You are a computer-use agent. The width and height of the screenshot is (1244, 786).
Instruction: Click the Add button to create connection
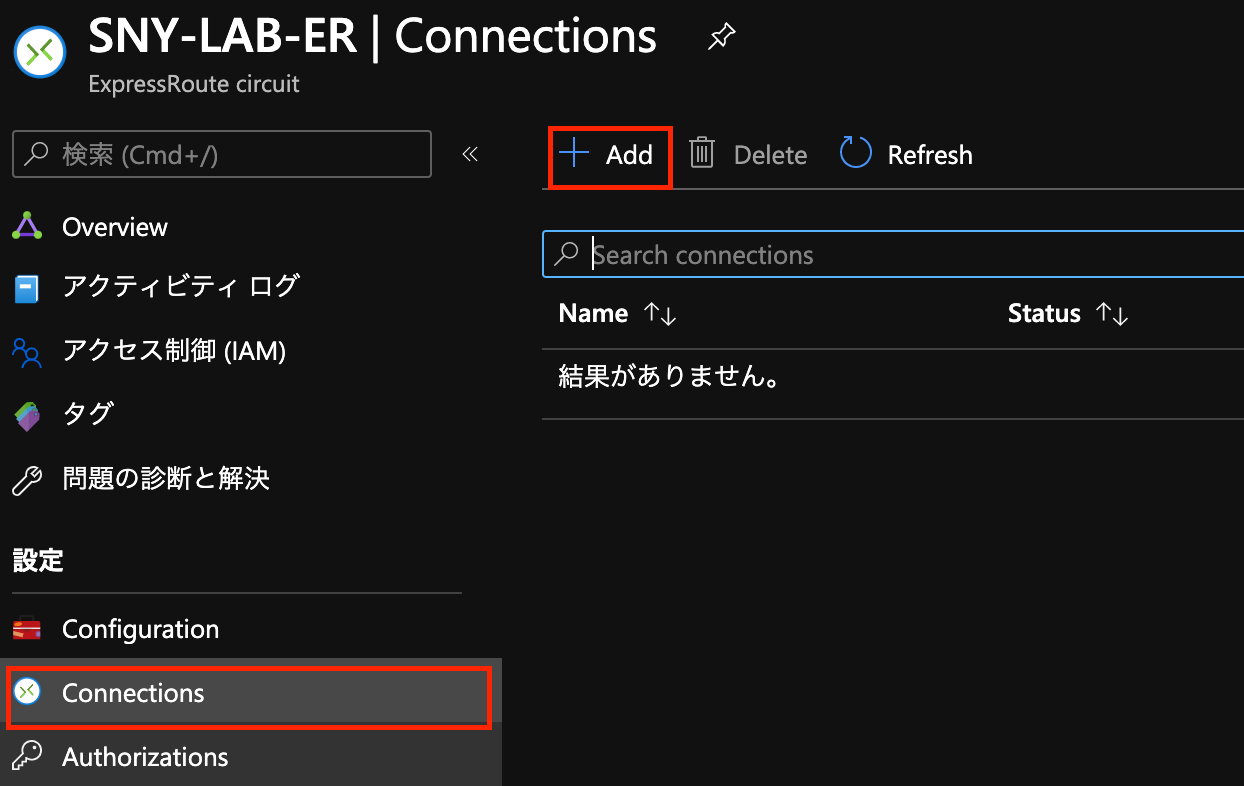click(x=610, y=155)
